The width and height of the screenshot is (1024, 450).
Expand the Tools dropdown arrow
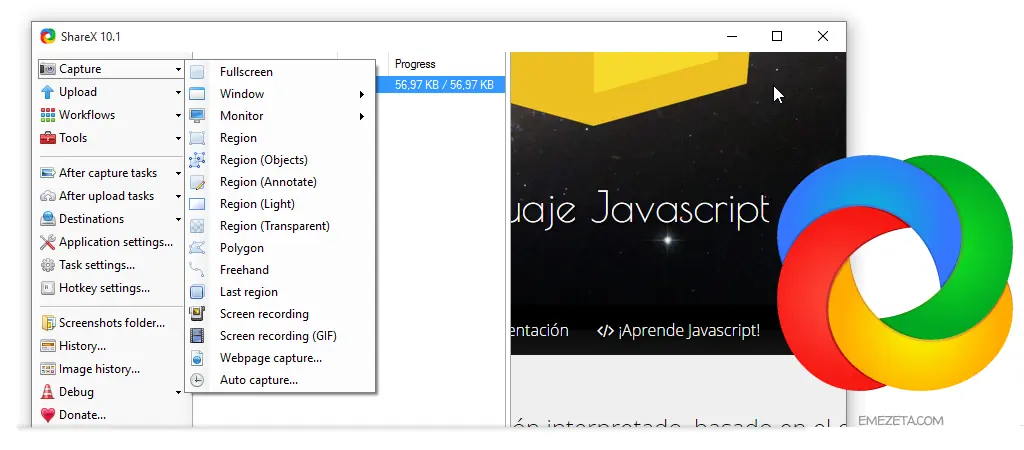(178, 138)
